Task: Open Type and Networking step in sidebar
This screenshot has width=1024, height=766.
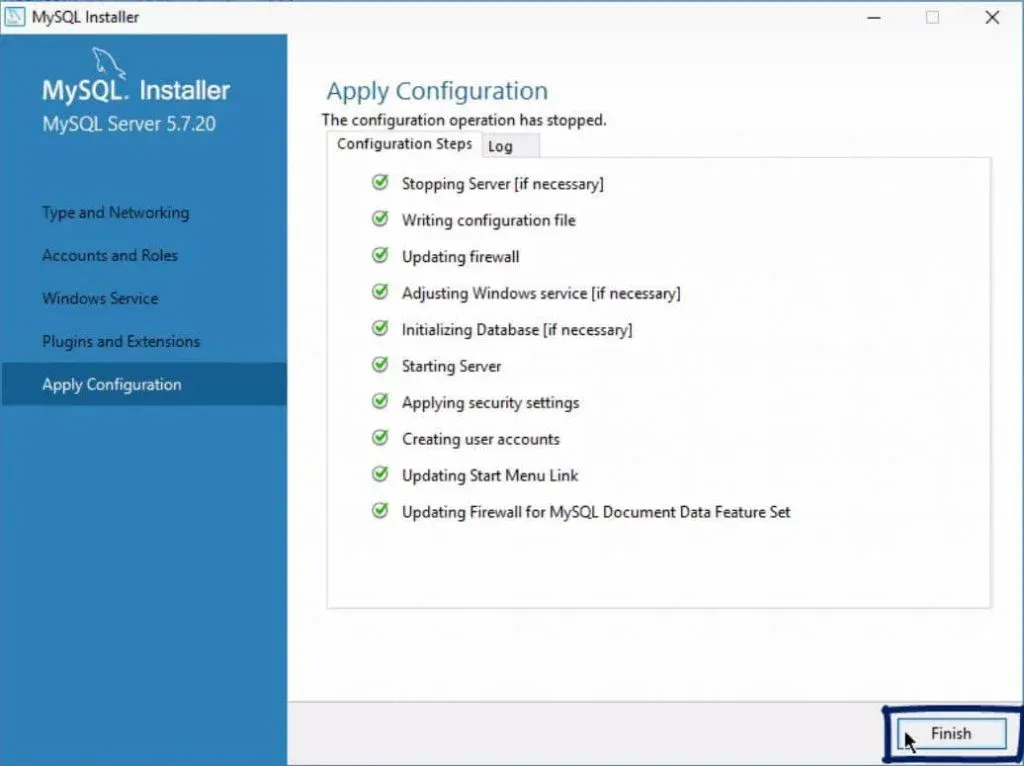Action: coord(115,213)
